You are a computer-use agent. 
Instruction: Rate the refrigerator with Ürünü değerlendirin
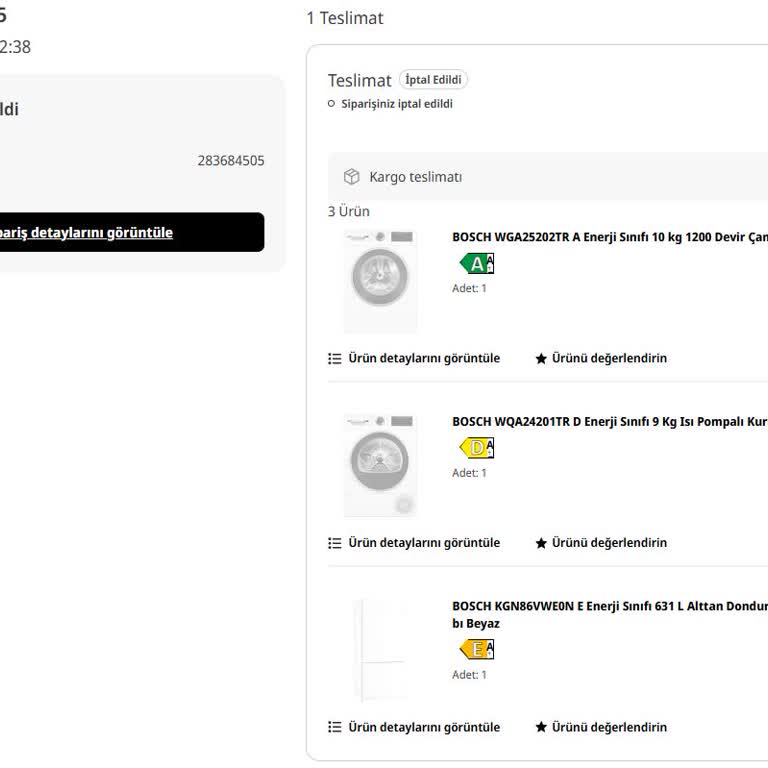click(609, 727)
